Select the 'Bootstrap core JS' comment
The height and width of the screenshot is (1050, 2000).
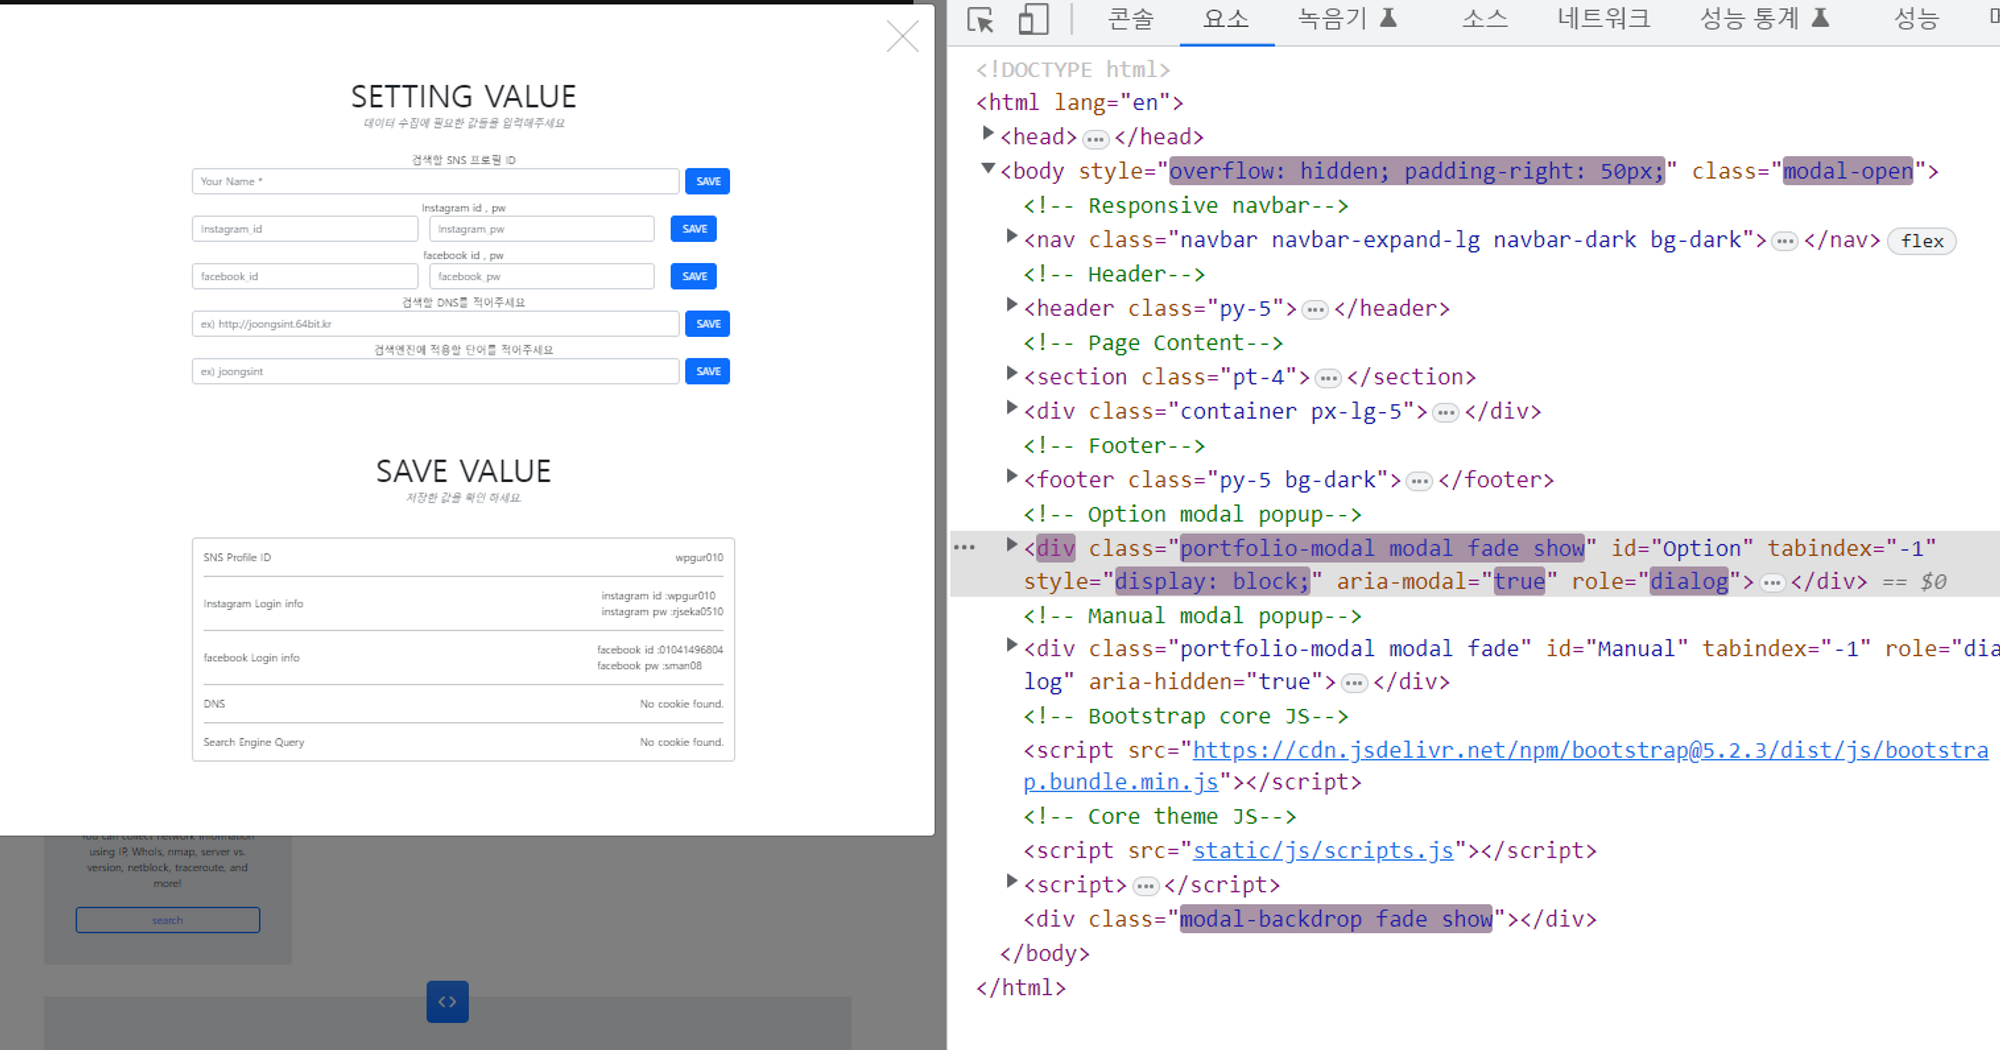point(1186,716)
